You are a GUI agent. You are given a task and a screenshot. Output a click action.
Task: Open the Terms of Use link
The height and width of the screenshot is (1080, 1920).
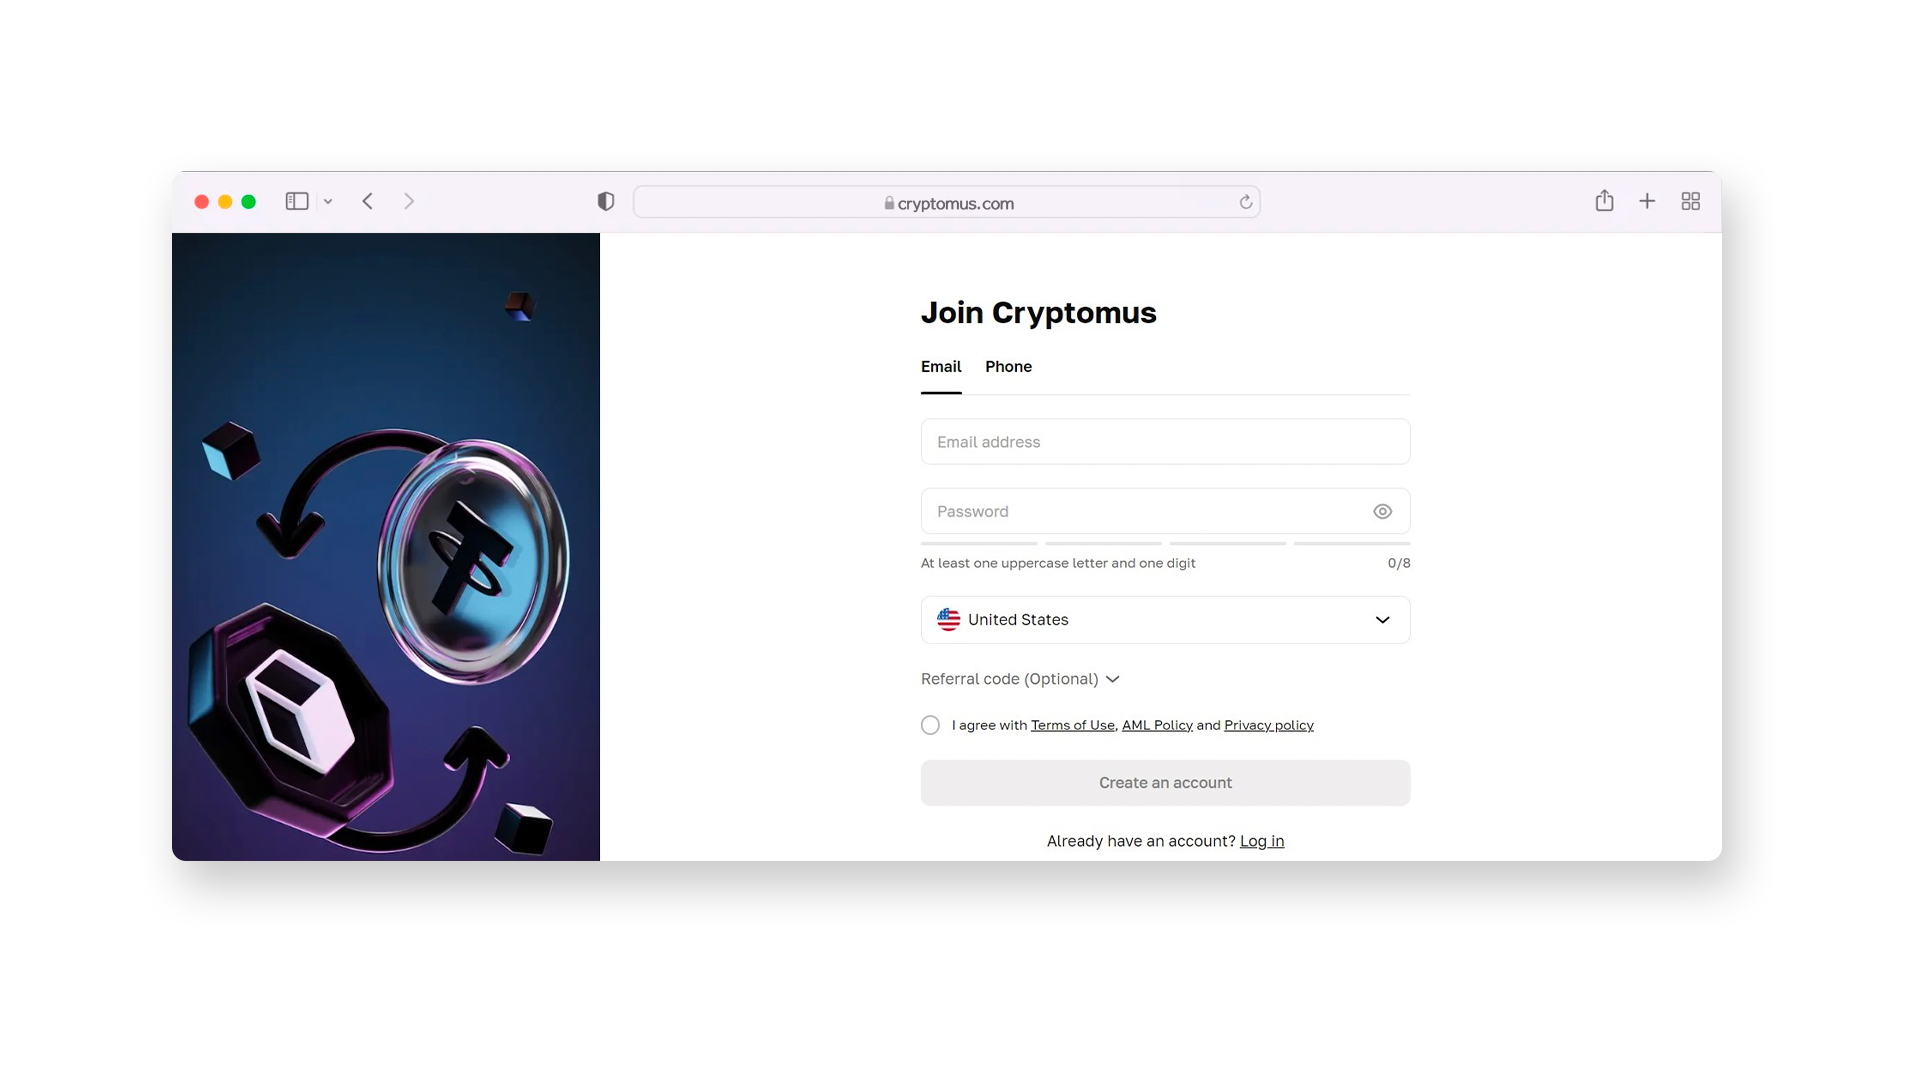[x=1072, y=725]
